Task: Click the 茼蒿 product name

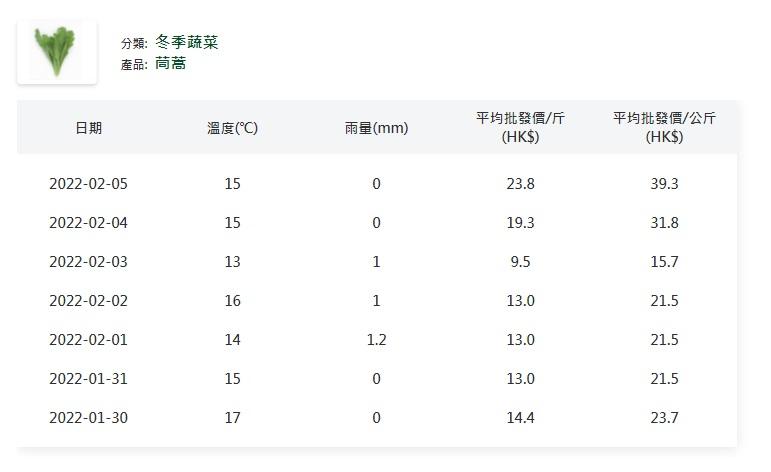Action: pos(170,64)
